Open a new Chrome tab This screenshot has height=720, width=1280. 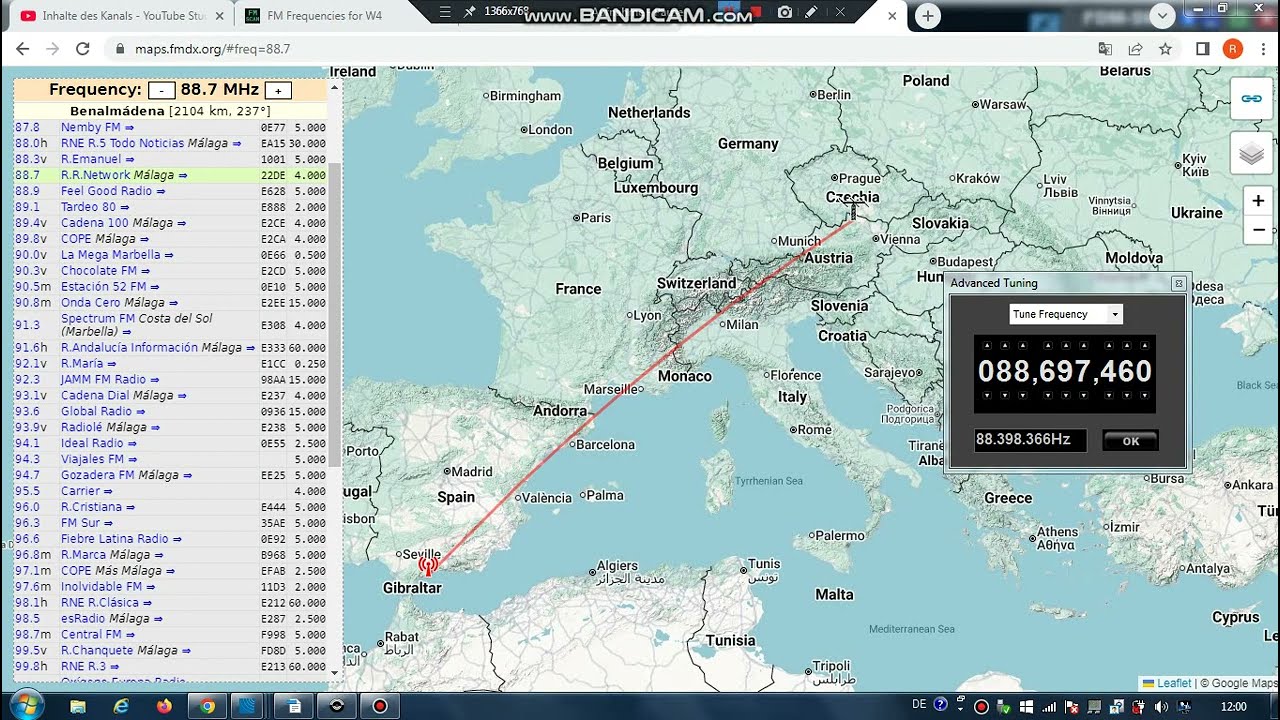(x=928, y=16)
